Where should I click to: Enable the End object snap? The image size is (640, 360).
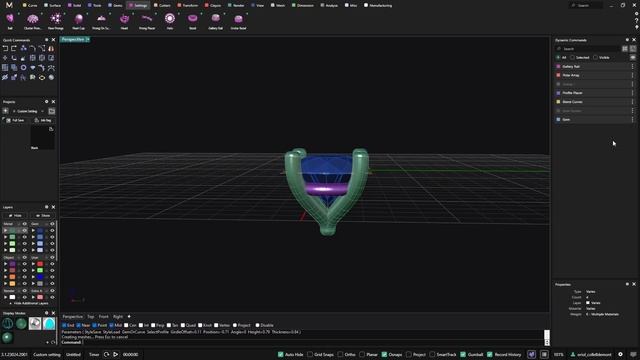[64, 325]
